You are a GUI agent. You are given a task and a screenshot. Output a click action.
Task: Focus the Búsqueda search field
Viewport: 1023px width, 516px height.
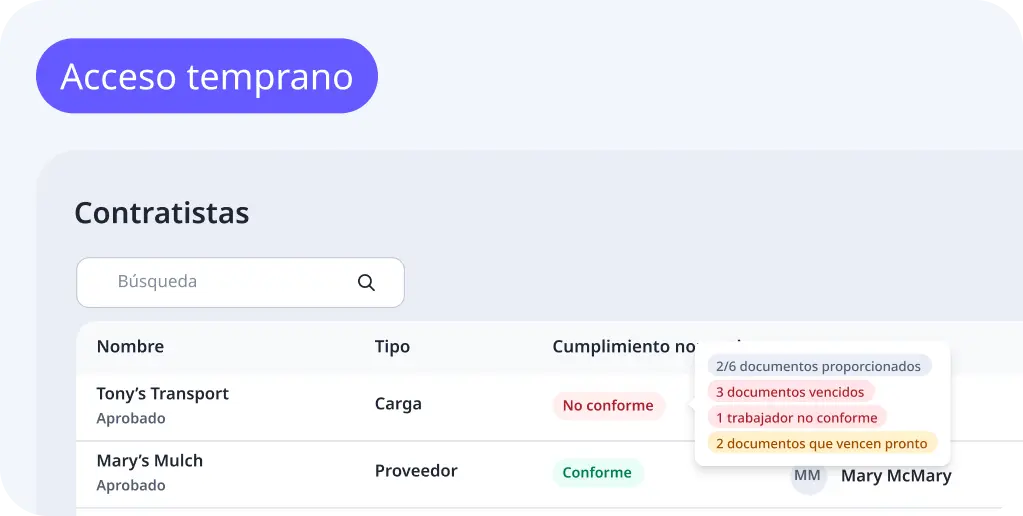point(230,283)
